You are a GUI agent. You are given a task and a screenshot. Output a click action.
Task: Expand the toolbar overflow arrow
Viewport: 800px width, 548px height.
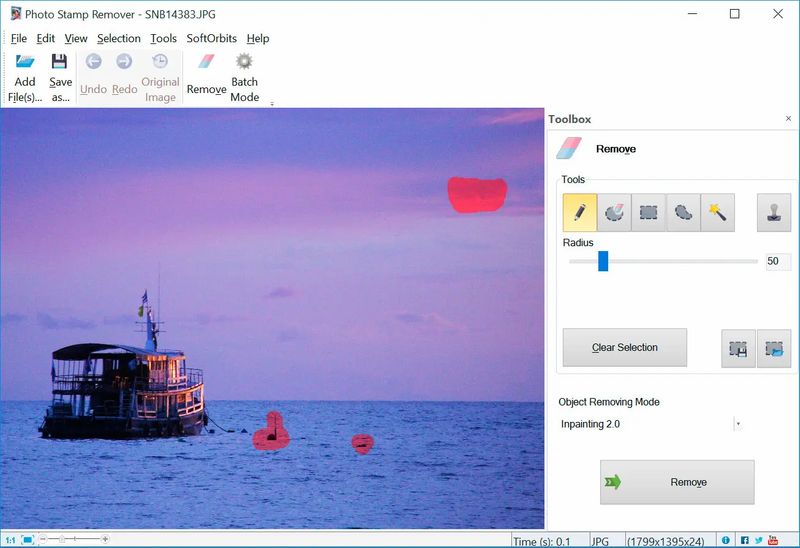pos(272,103)
